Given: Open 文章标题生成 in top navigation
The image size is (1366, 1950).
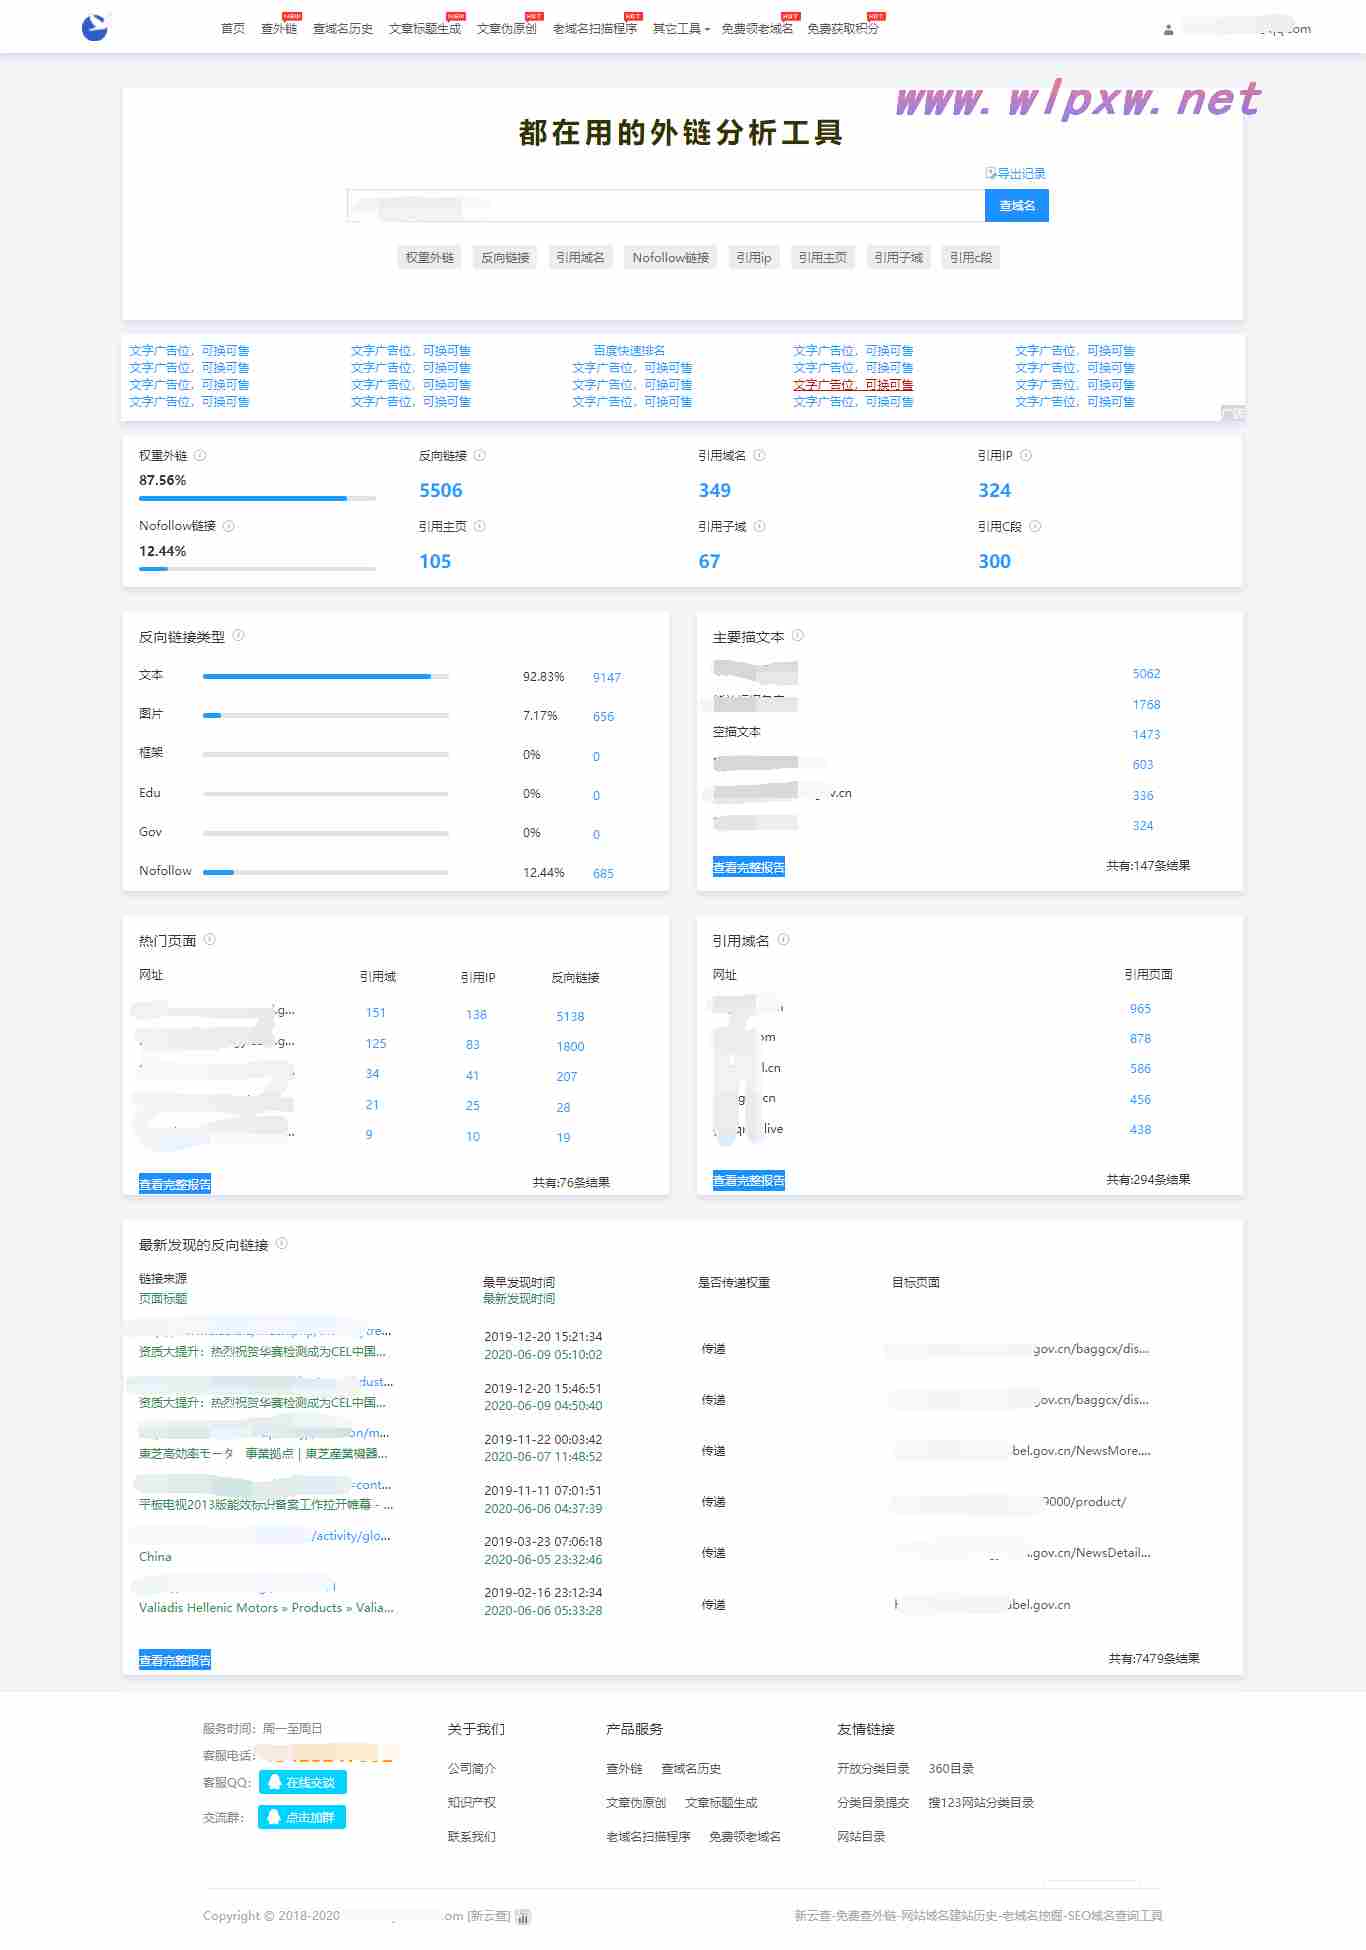Looking at the screenshot, I should pyautogui.click(x=425, y=29).
